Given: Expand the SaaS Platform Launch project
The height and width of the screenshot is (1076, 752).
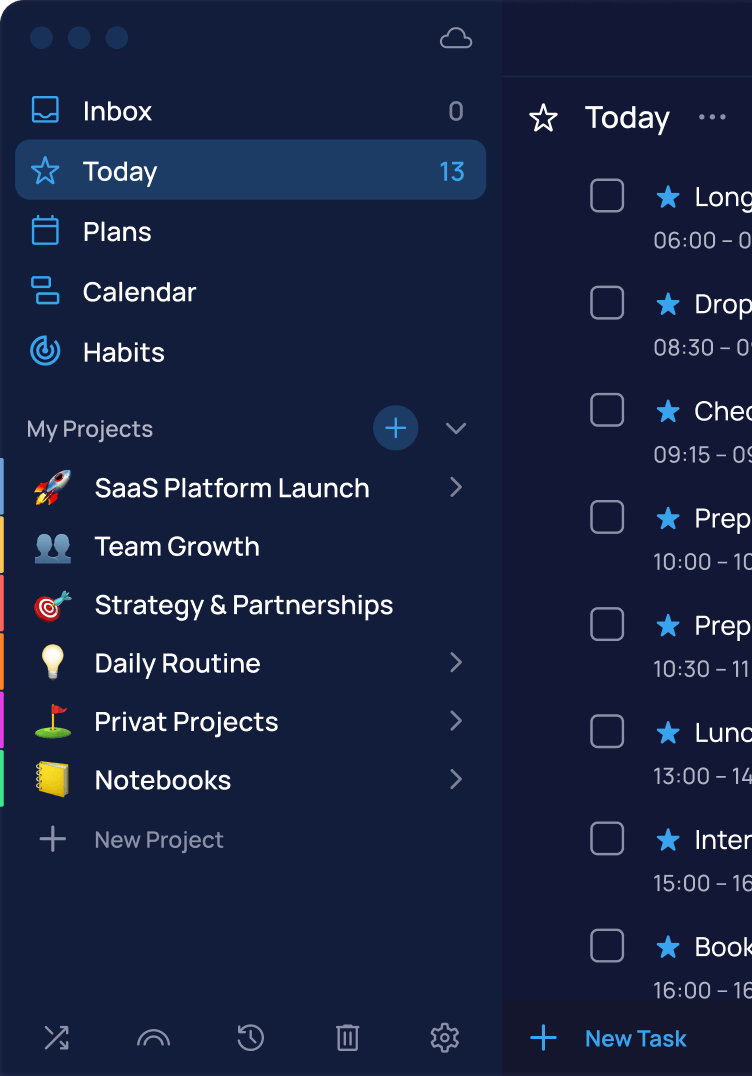Looking at the screenshot, I should pos(456,487).
